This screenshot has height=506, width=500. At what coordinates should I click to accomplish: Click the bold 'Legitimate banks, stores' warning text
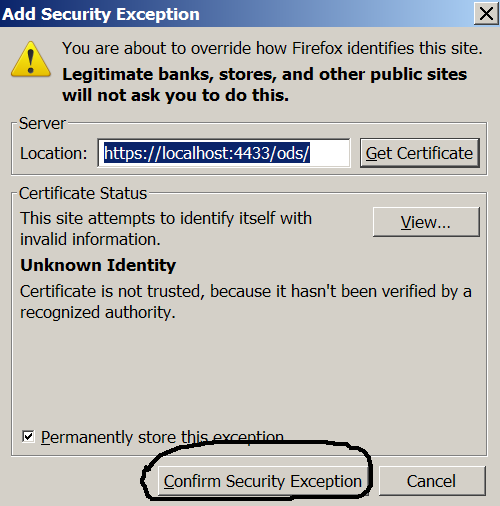click(x=265, y=85)
